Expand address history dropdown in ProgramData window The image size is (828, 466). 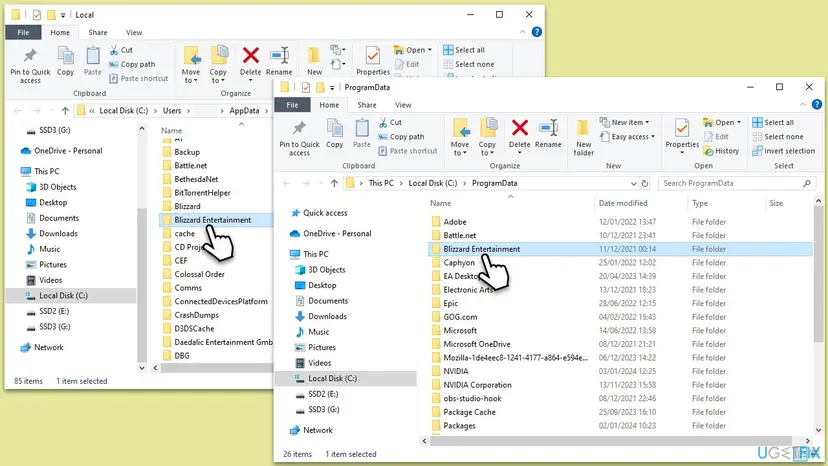(634, 183)
